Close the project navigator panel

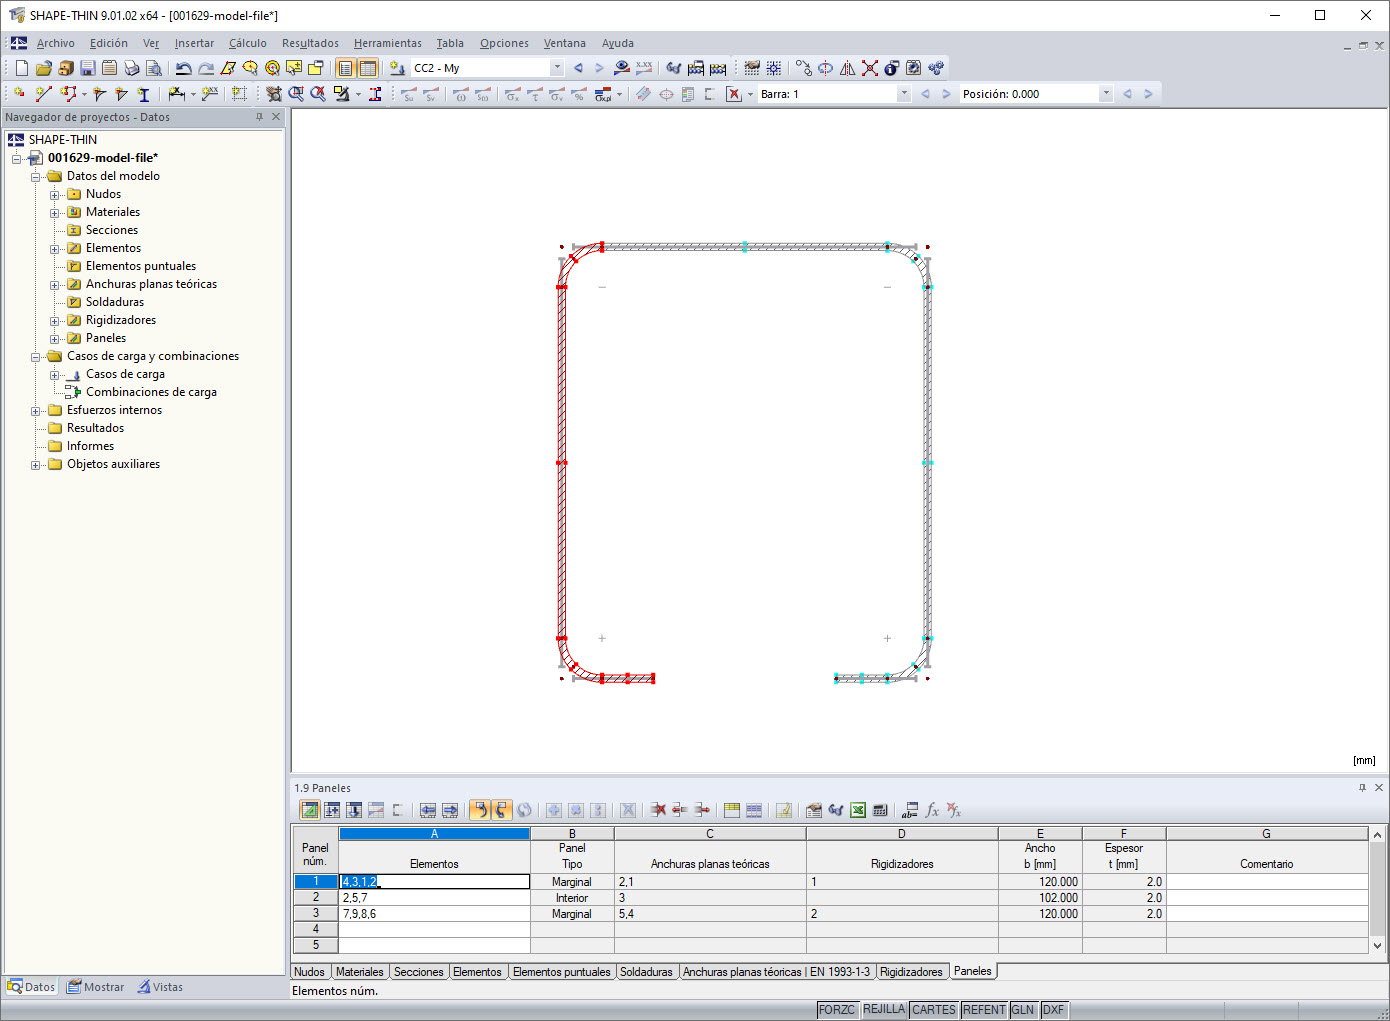pyautogui.click(x=277, y=117)
